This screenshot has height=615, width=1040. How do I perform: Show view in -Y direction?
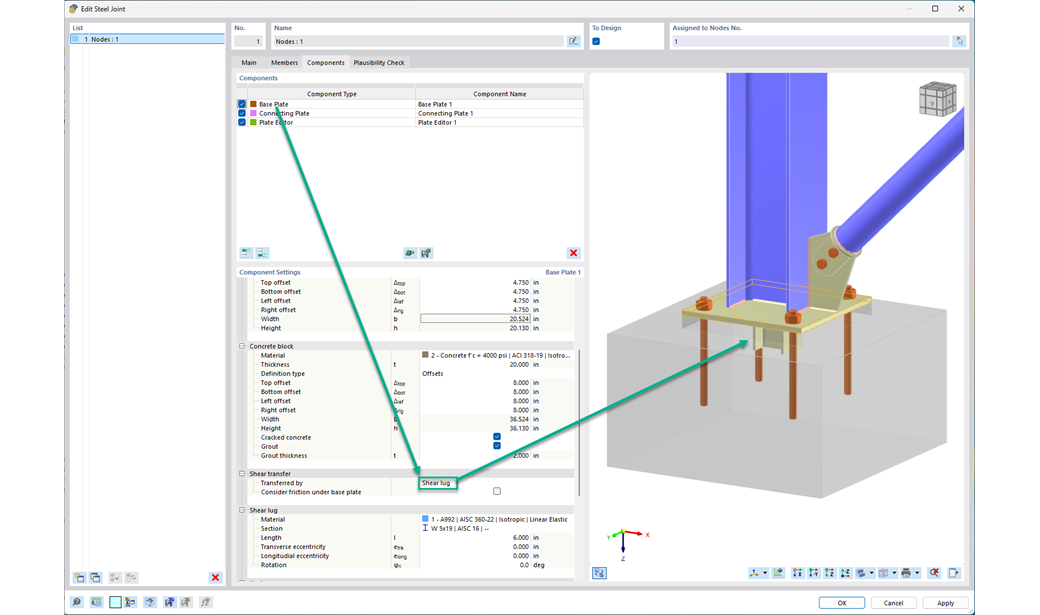[814, 573]
